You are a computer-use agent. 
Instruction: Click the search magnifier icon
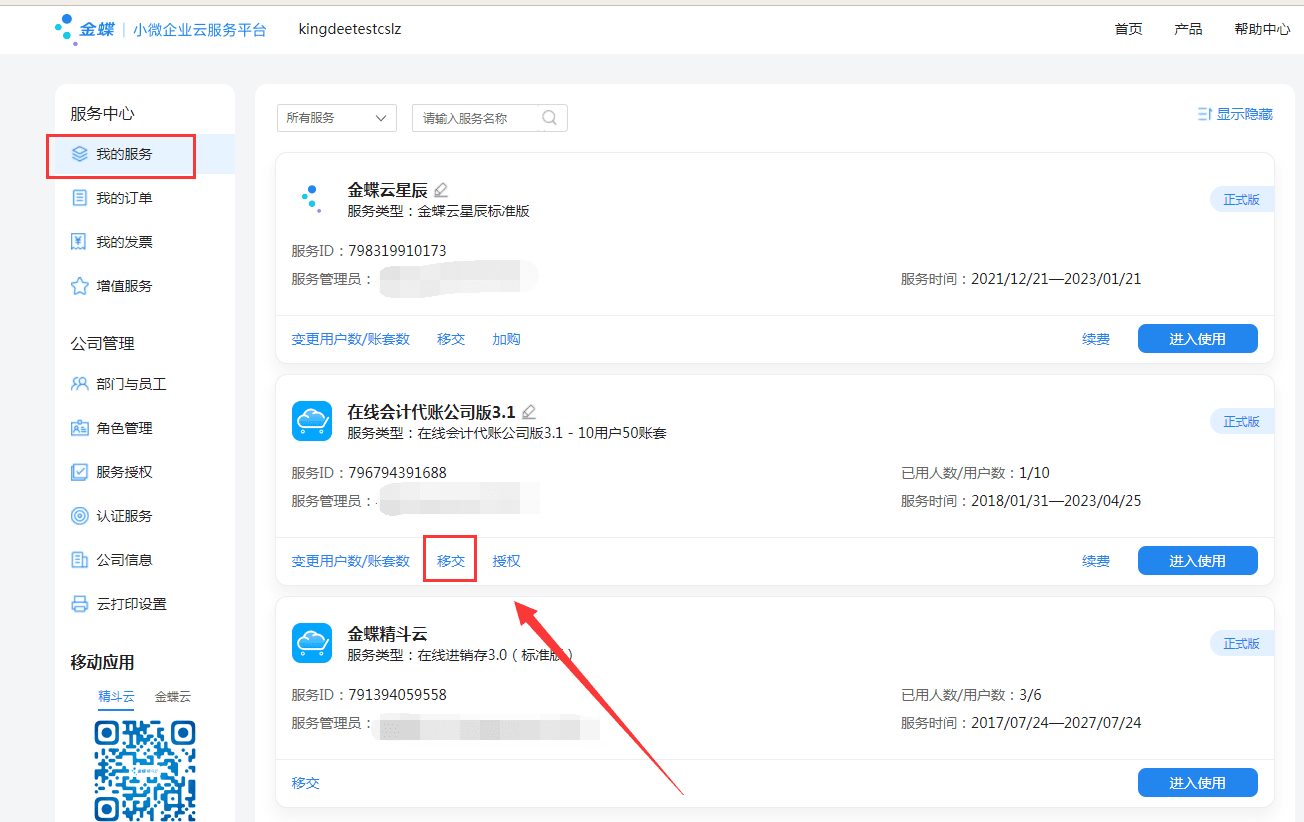550,118
